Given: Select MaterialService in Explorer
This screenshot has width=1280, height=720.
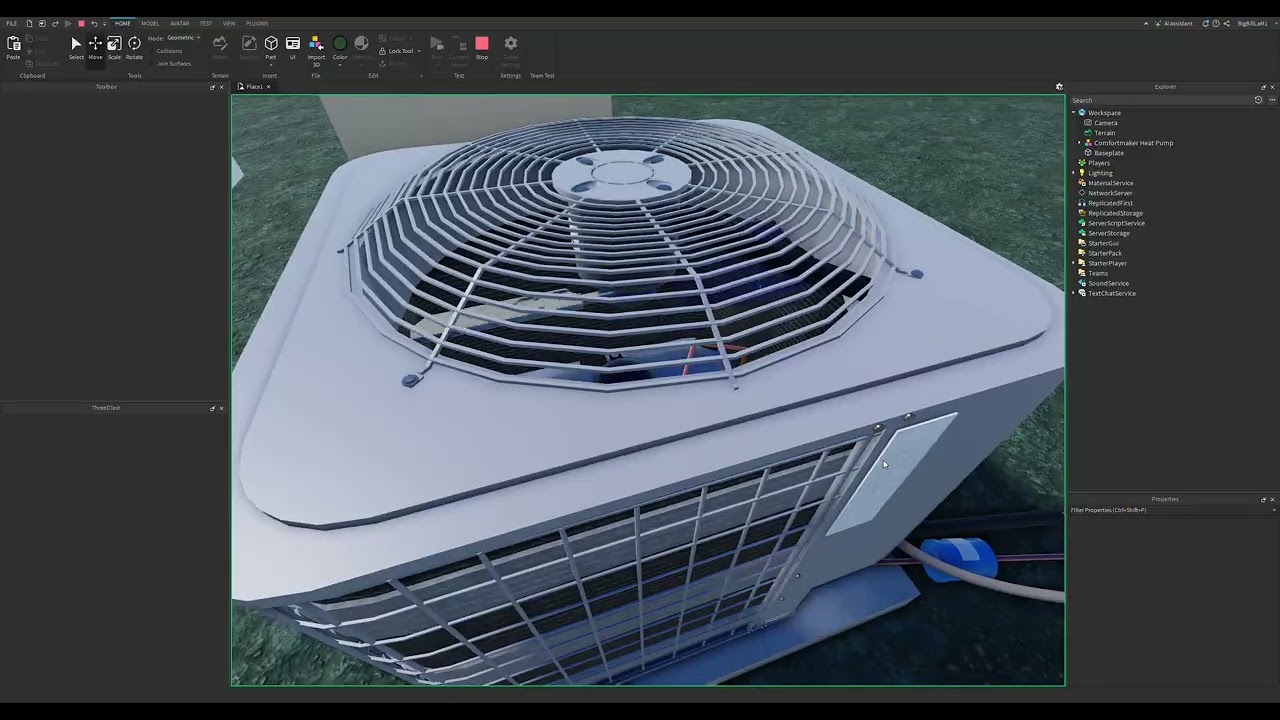Looking at the screenshot, I should coord(1111,183).
